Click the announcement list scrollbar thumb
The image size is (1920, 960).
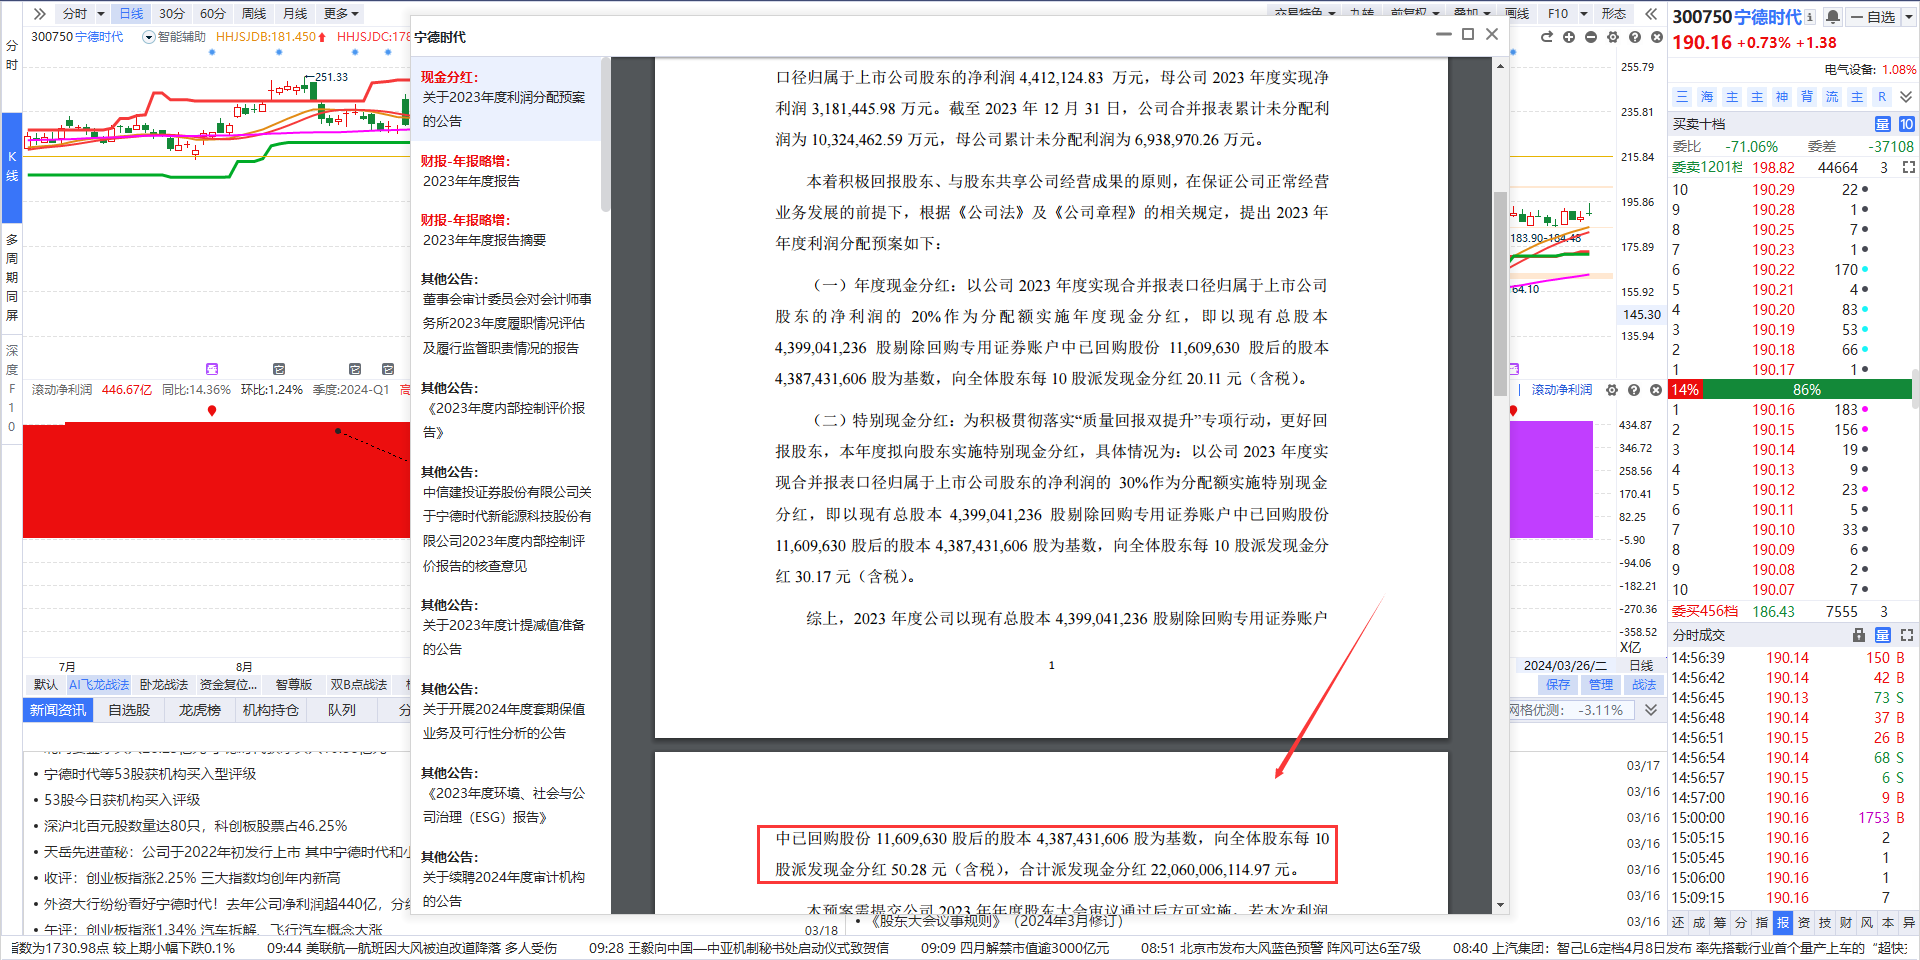point(605,135)
